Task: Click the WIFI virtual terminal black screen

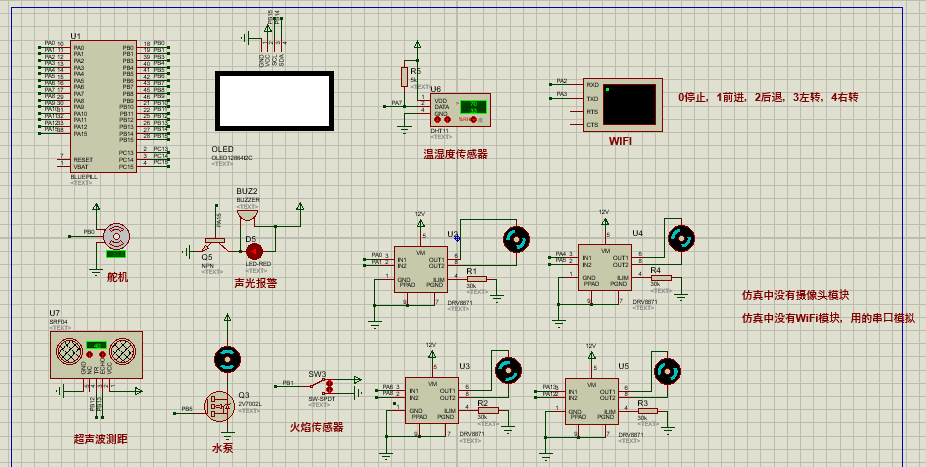Action: (x=629, y=104)
